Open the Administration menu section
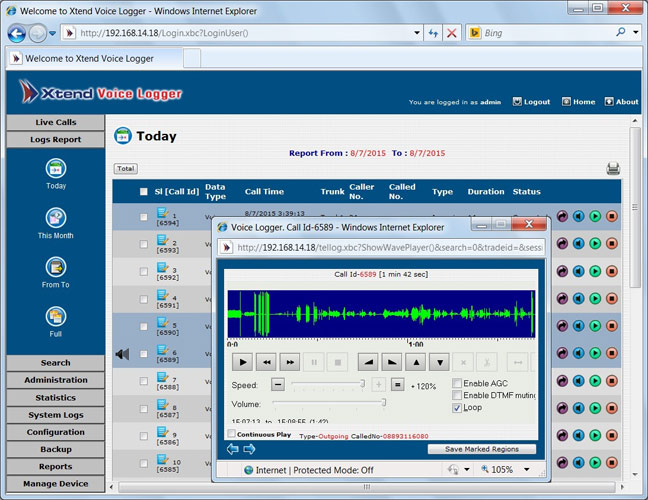 (x=56, y=380)
